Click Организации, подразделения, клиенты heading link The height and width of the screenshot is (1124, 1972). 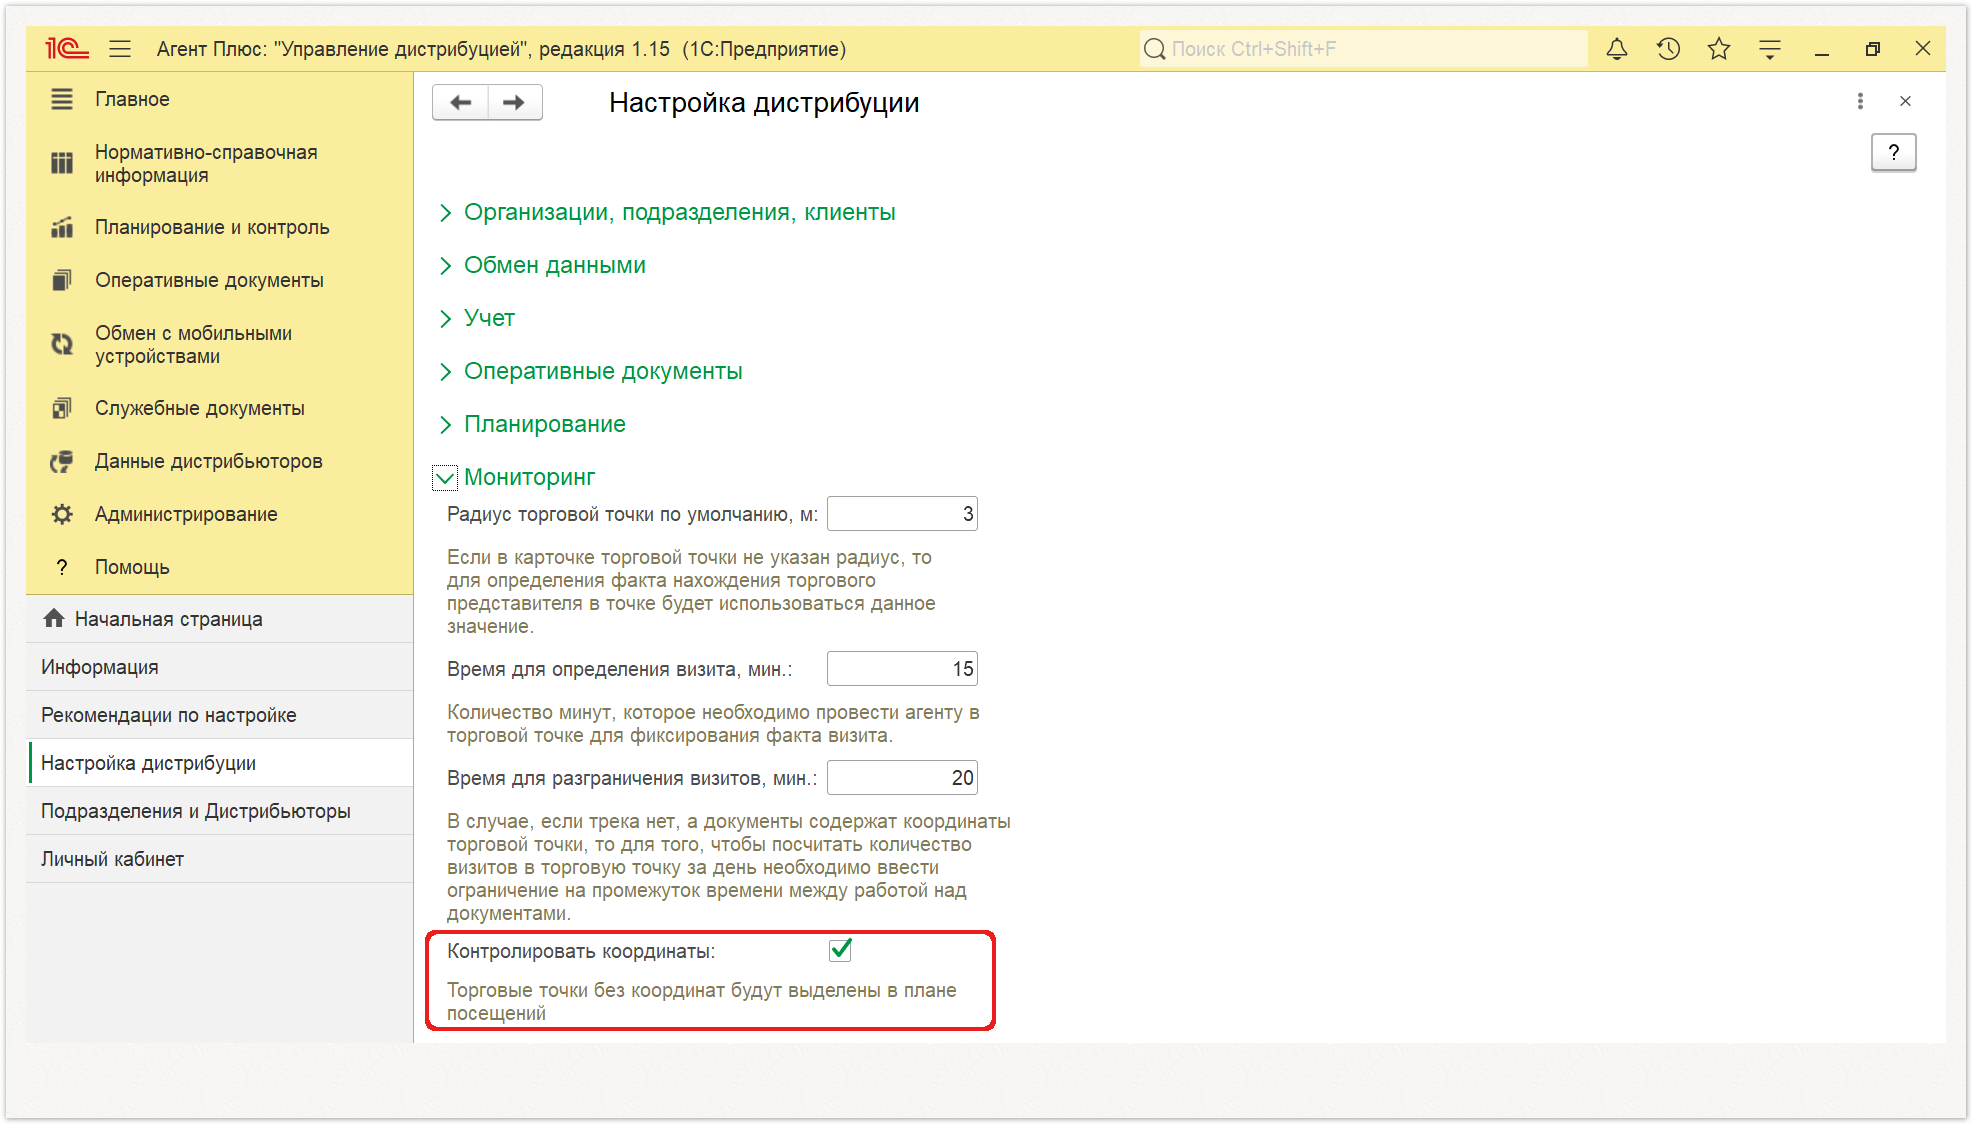tap(679, 212)
